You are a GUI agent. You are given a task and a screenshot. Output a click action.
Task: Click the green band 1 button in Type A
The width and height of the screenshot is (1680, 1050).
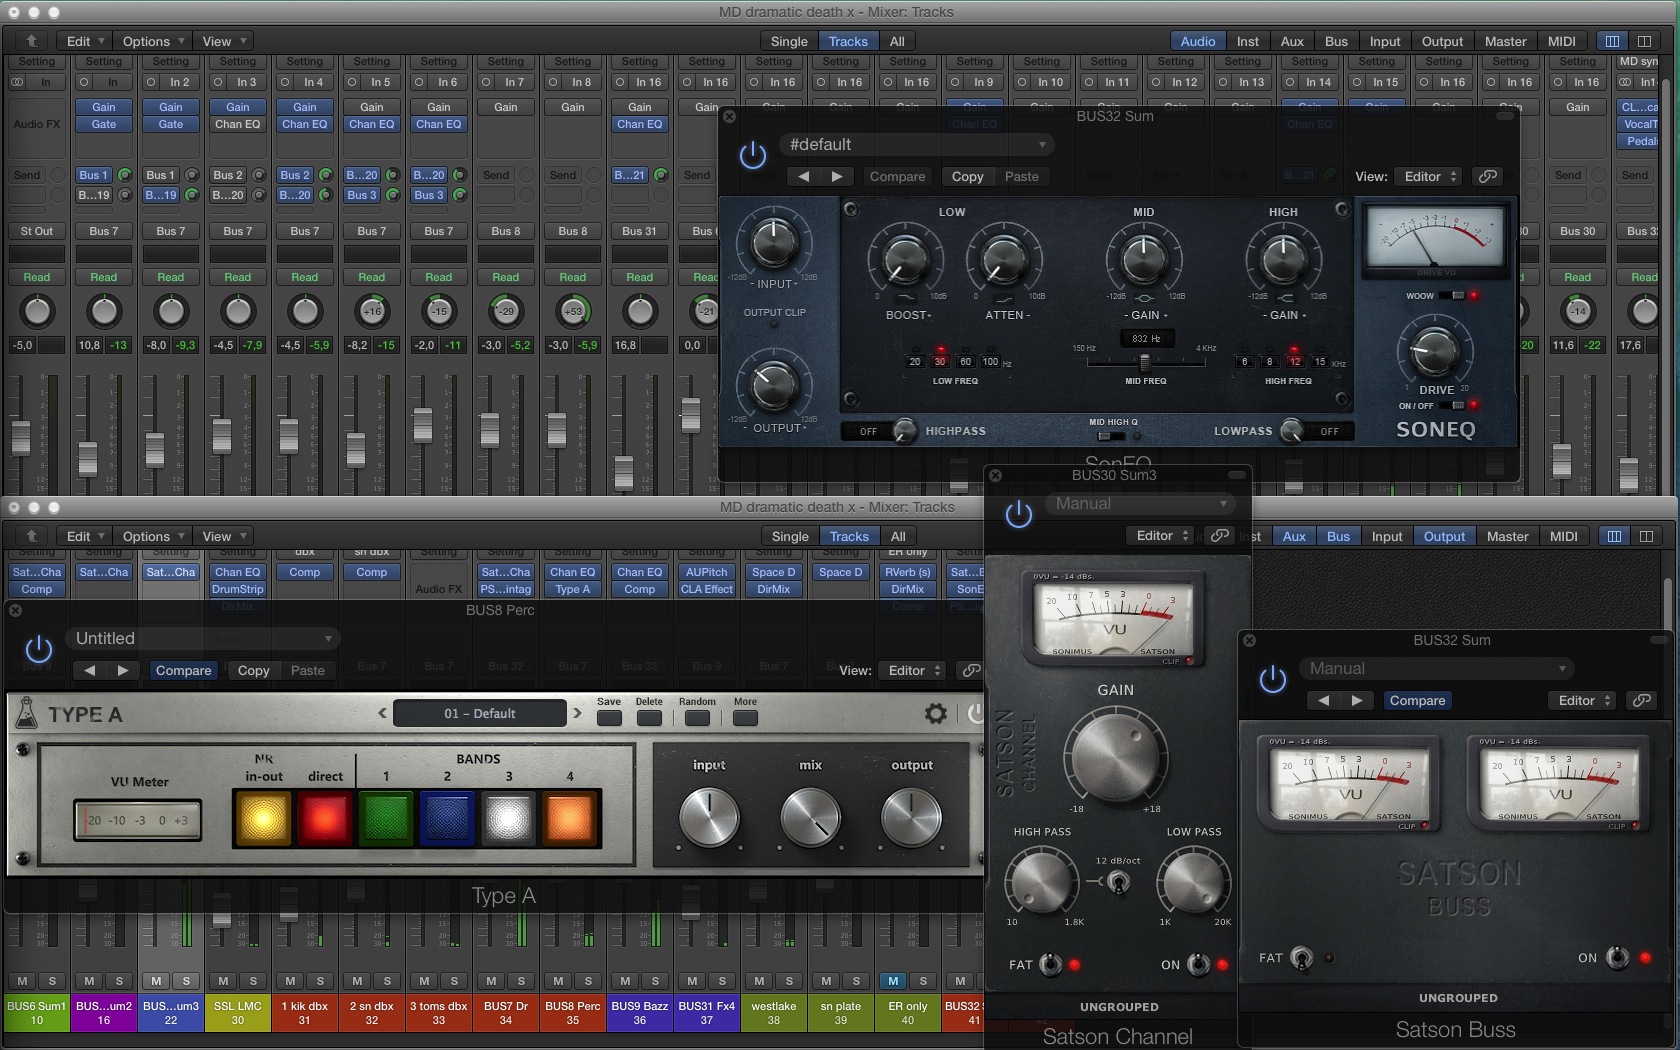pyautogui.click(x=386, y=819)
